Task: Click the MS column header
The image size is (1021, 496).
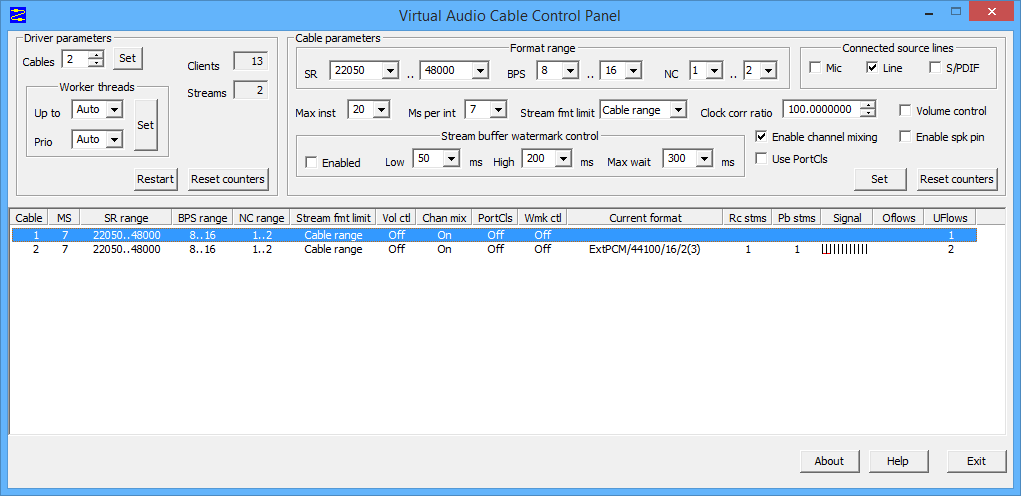Action: click(64, 218)
